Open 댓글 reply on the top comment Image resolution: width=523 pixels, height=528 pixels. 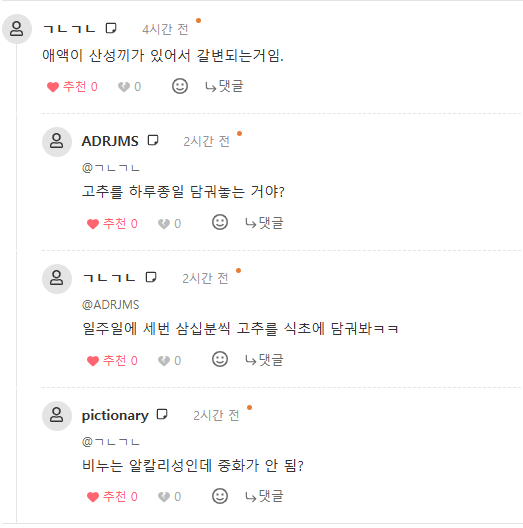pyautogui.click(x=224, y=86)
